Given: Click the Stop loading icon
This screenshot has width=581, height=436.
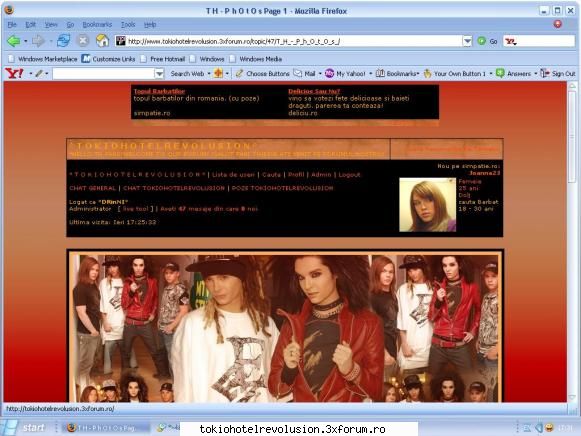Looking at the screenshot, I should tap(83, 40).
